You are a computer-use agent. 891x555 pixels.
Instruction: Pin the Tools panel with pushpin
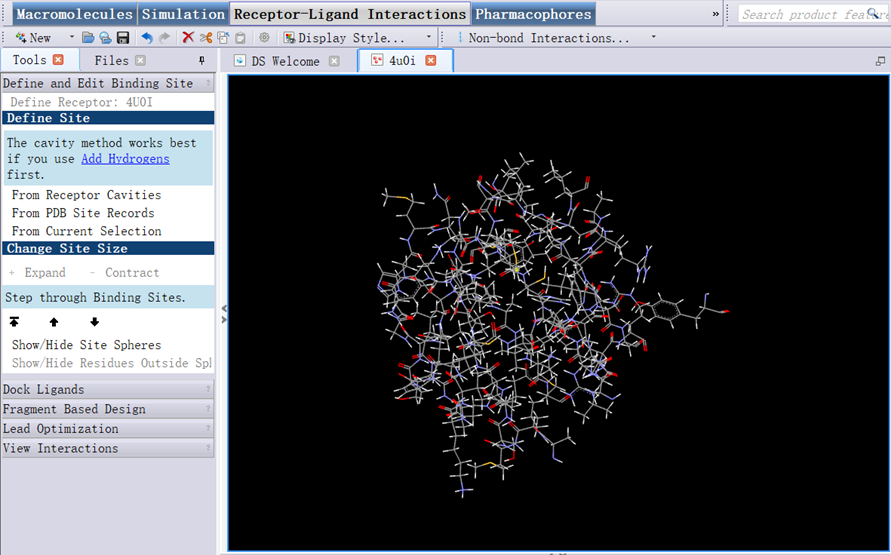[x=202, y=61]
